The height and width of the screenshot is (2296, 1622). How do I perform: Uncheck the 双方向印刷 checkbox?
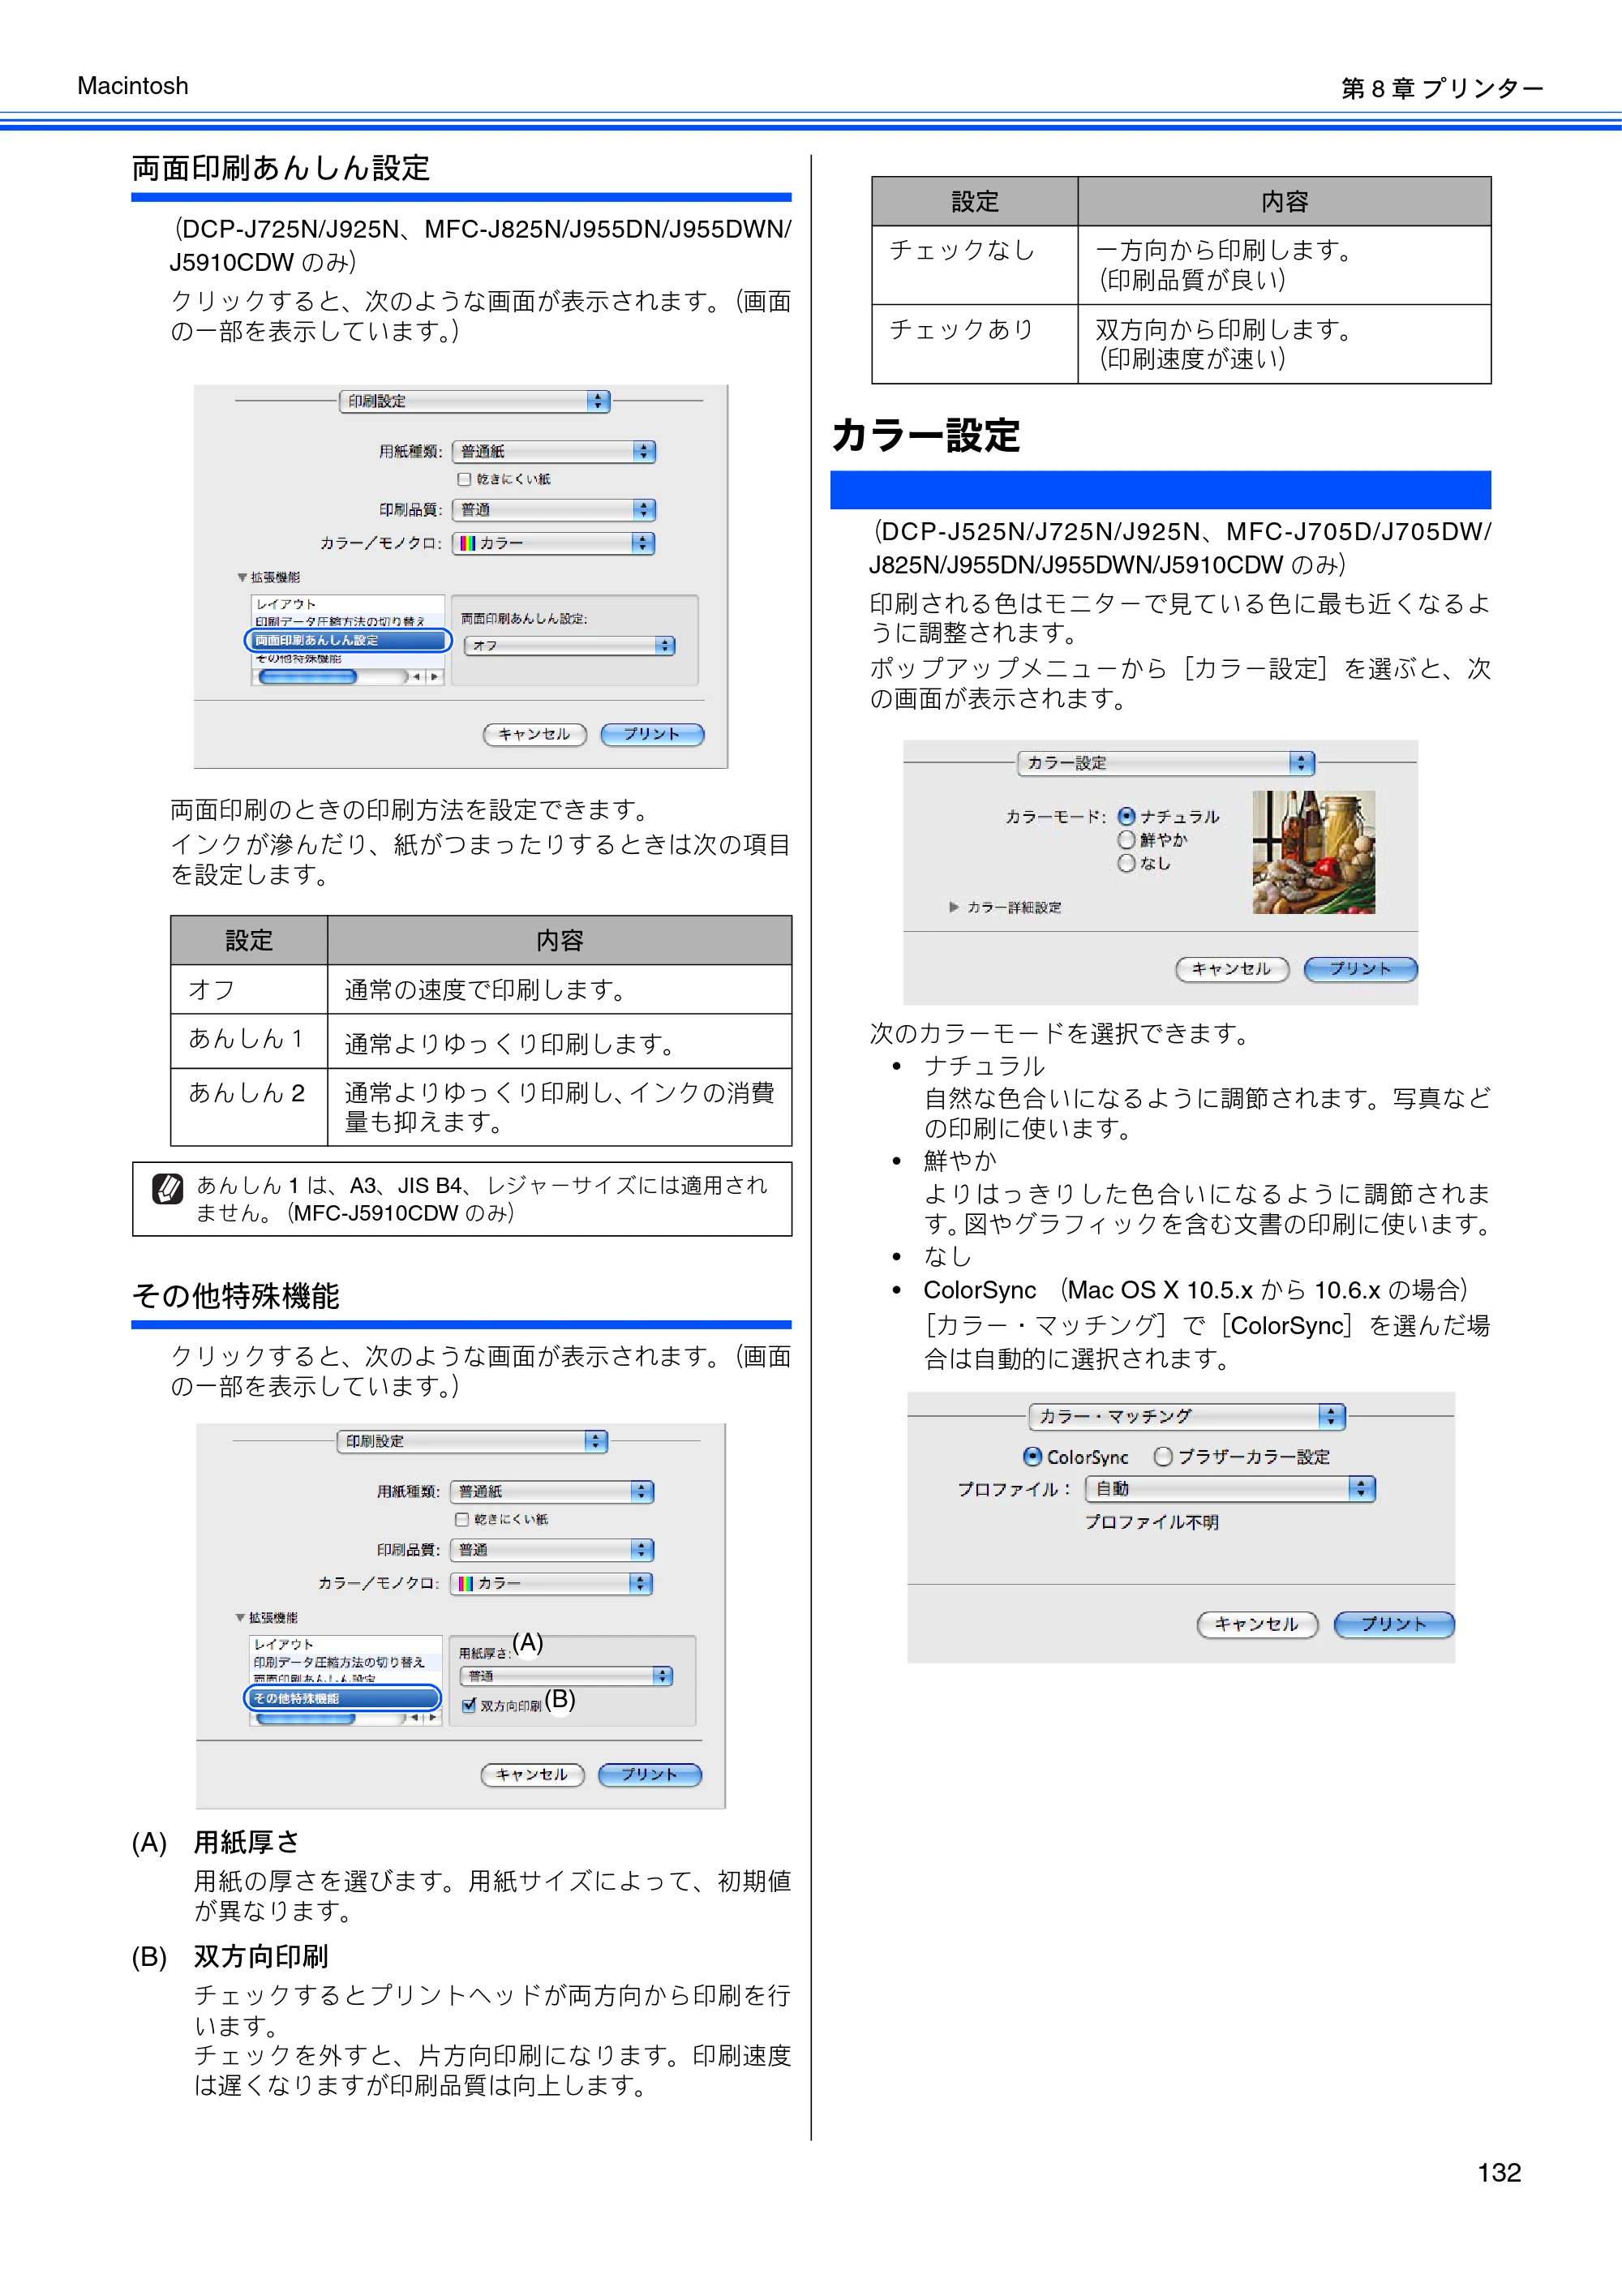[468, 1706]
